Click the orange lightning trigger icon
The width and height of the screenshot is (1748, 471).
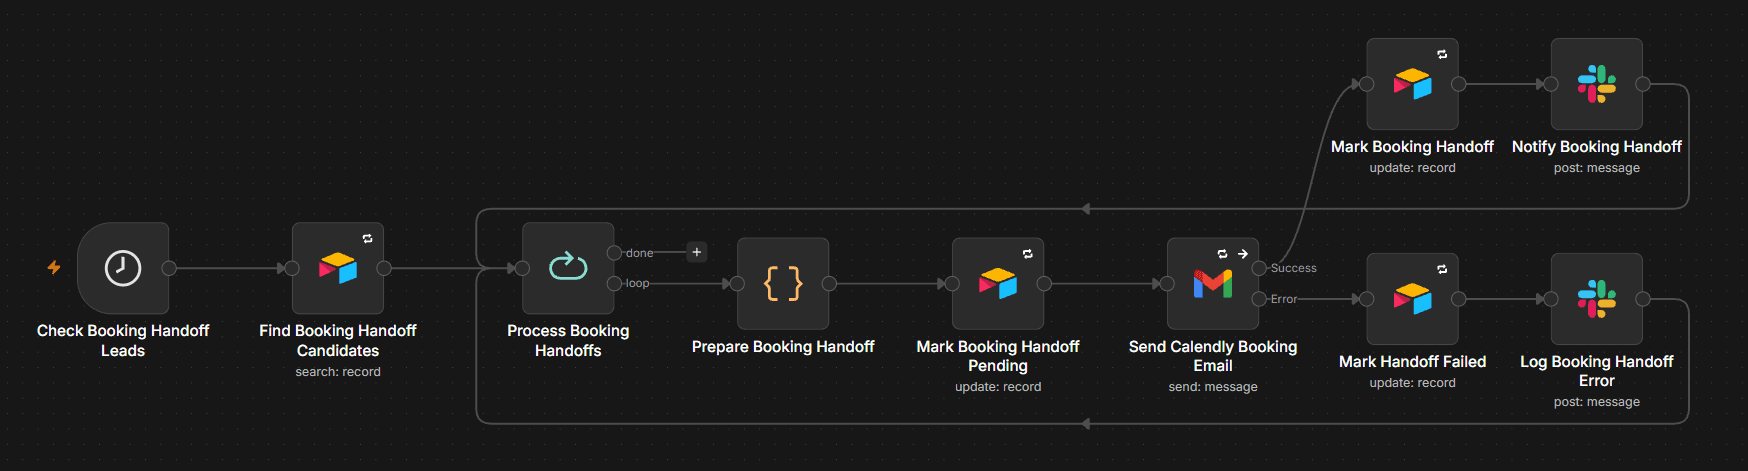(x=54, y=268)
